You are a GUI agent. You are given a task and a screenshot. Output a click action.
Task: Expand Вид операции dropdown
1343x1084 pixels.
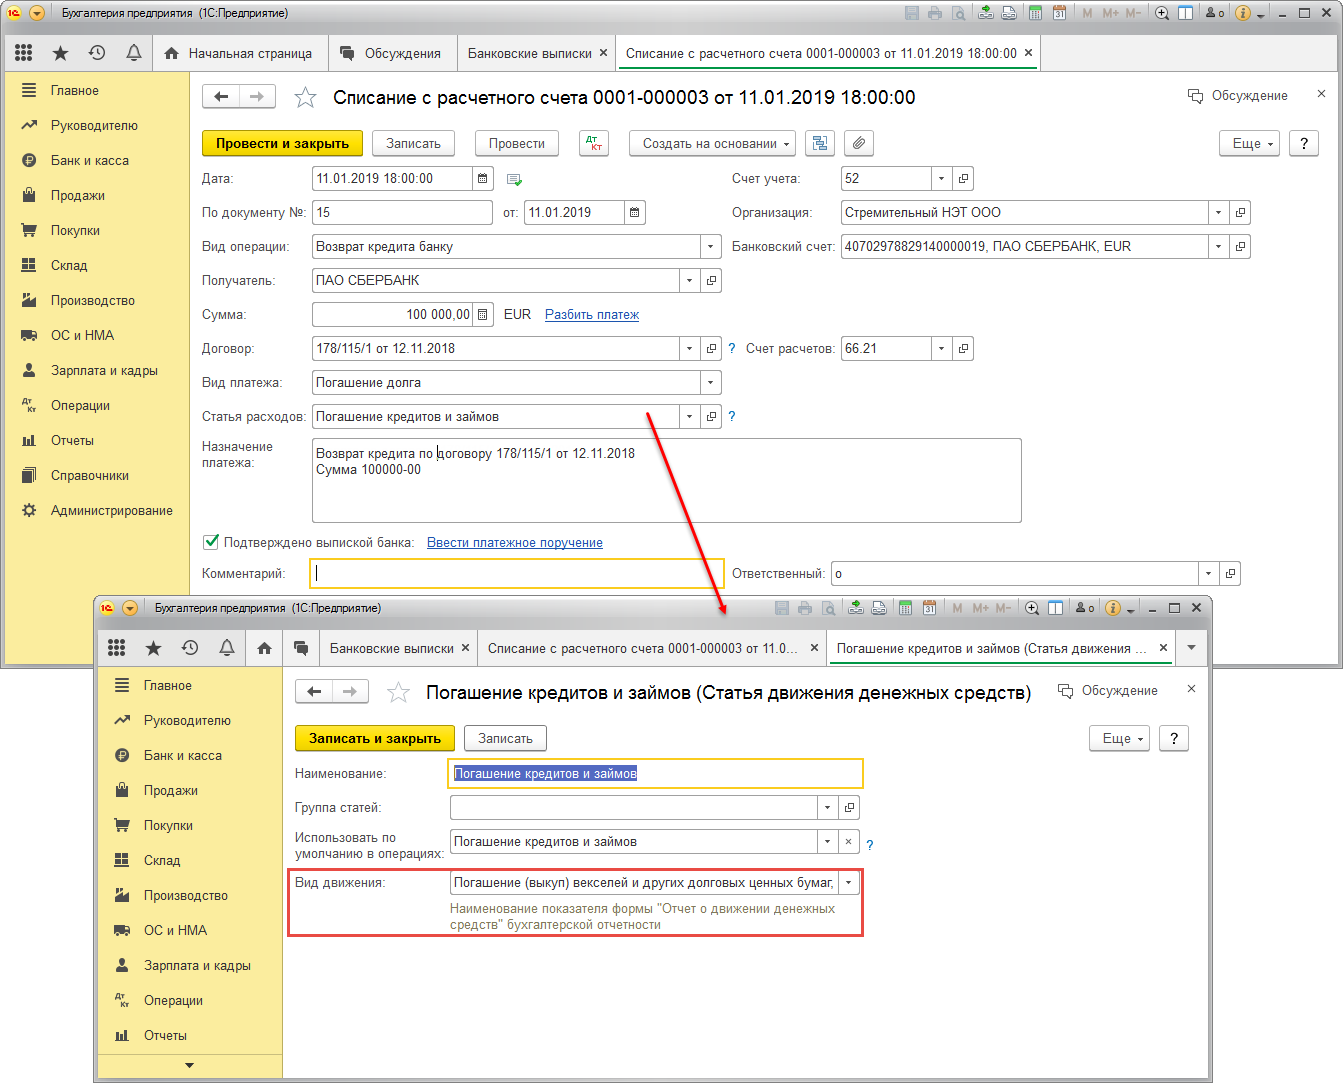[711, 247]
